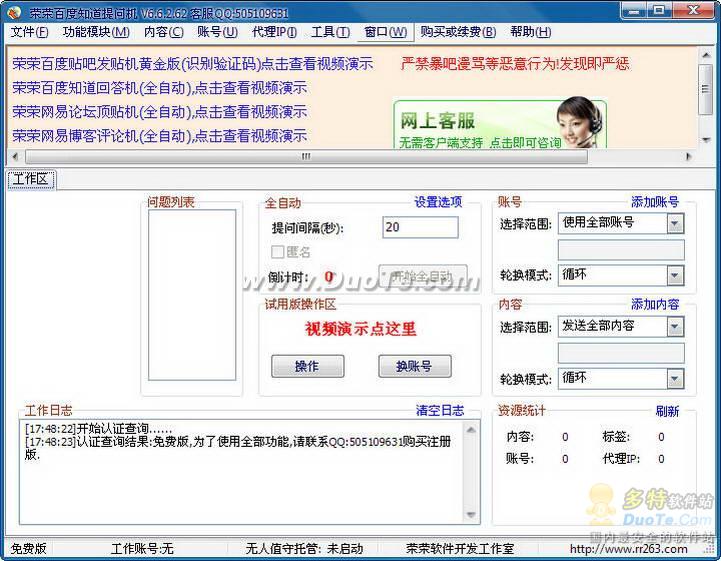Click the banner's horizontal scrollbar right arrow
721x561 pixels.
[x=688, y=157]
